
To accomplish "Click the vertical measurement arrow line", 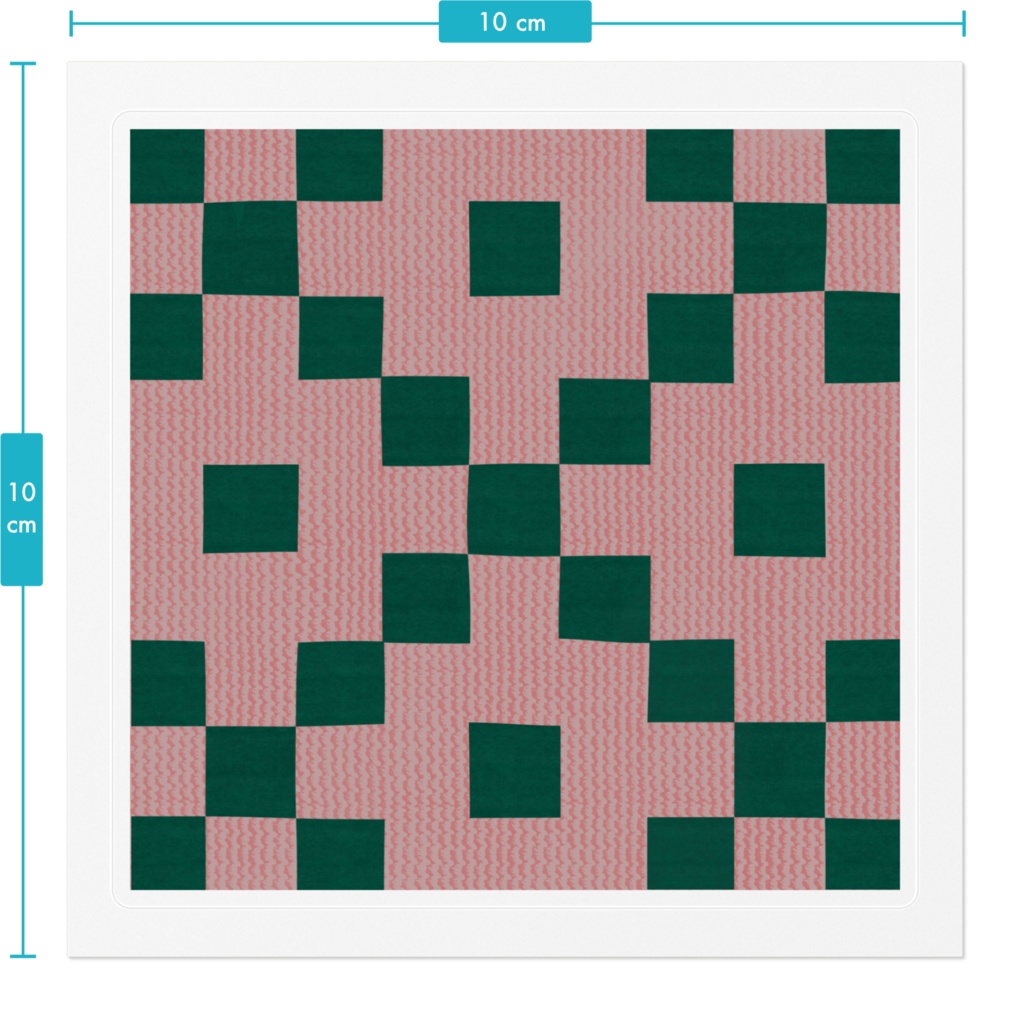I will click(x=23, y=300).
